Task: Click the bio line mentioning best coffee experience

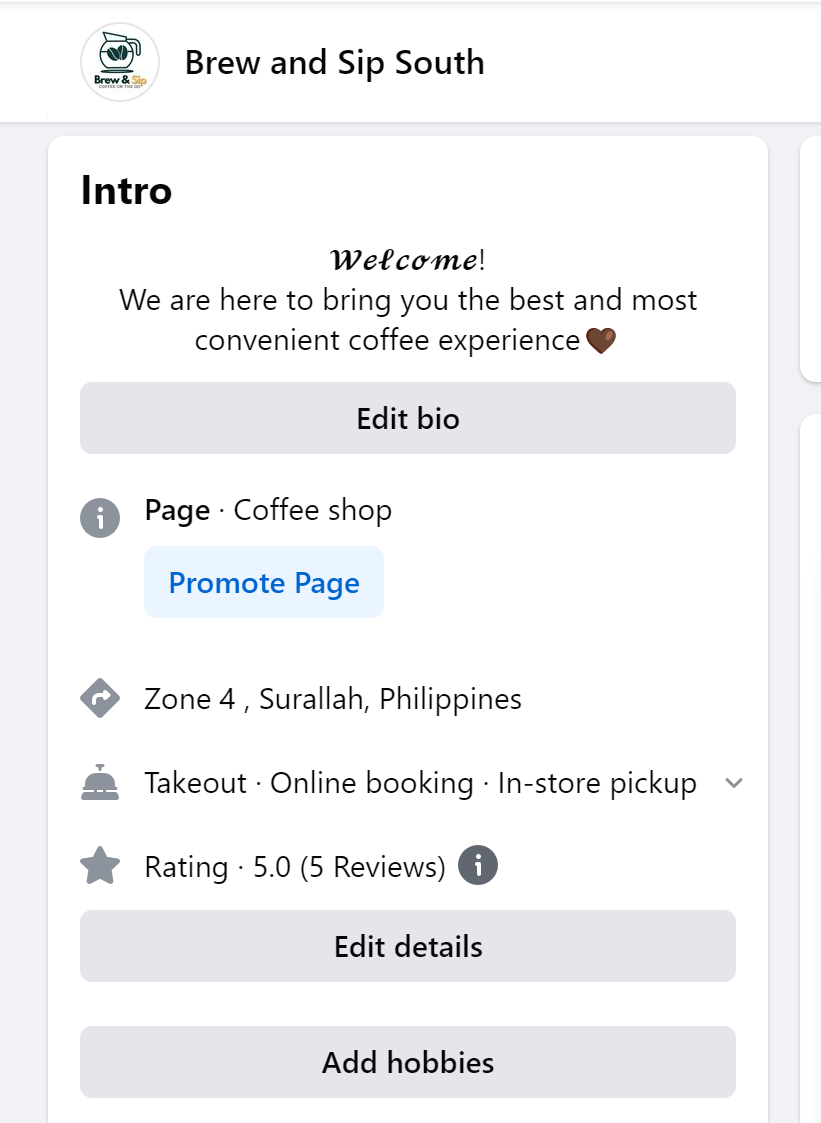Action: coord(408,300)
